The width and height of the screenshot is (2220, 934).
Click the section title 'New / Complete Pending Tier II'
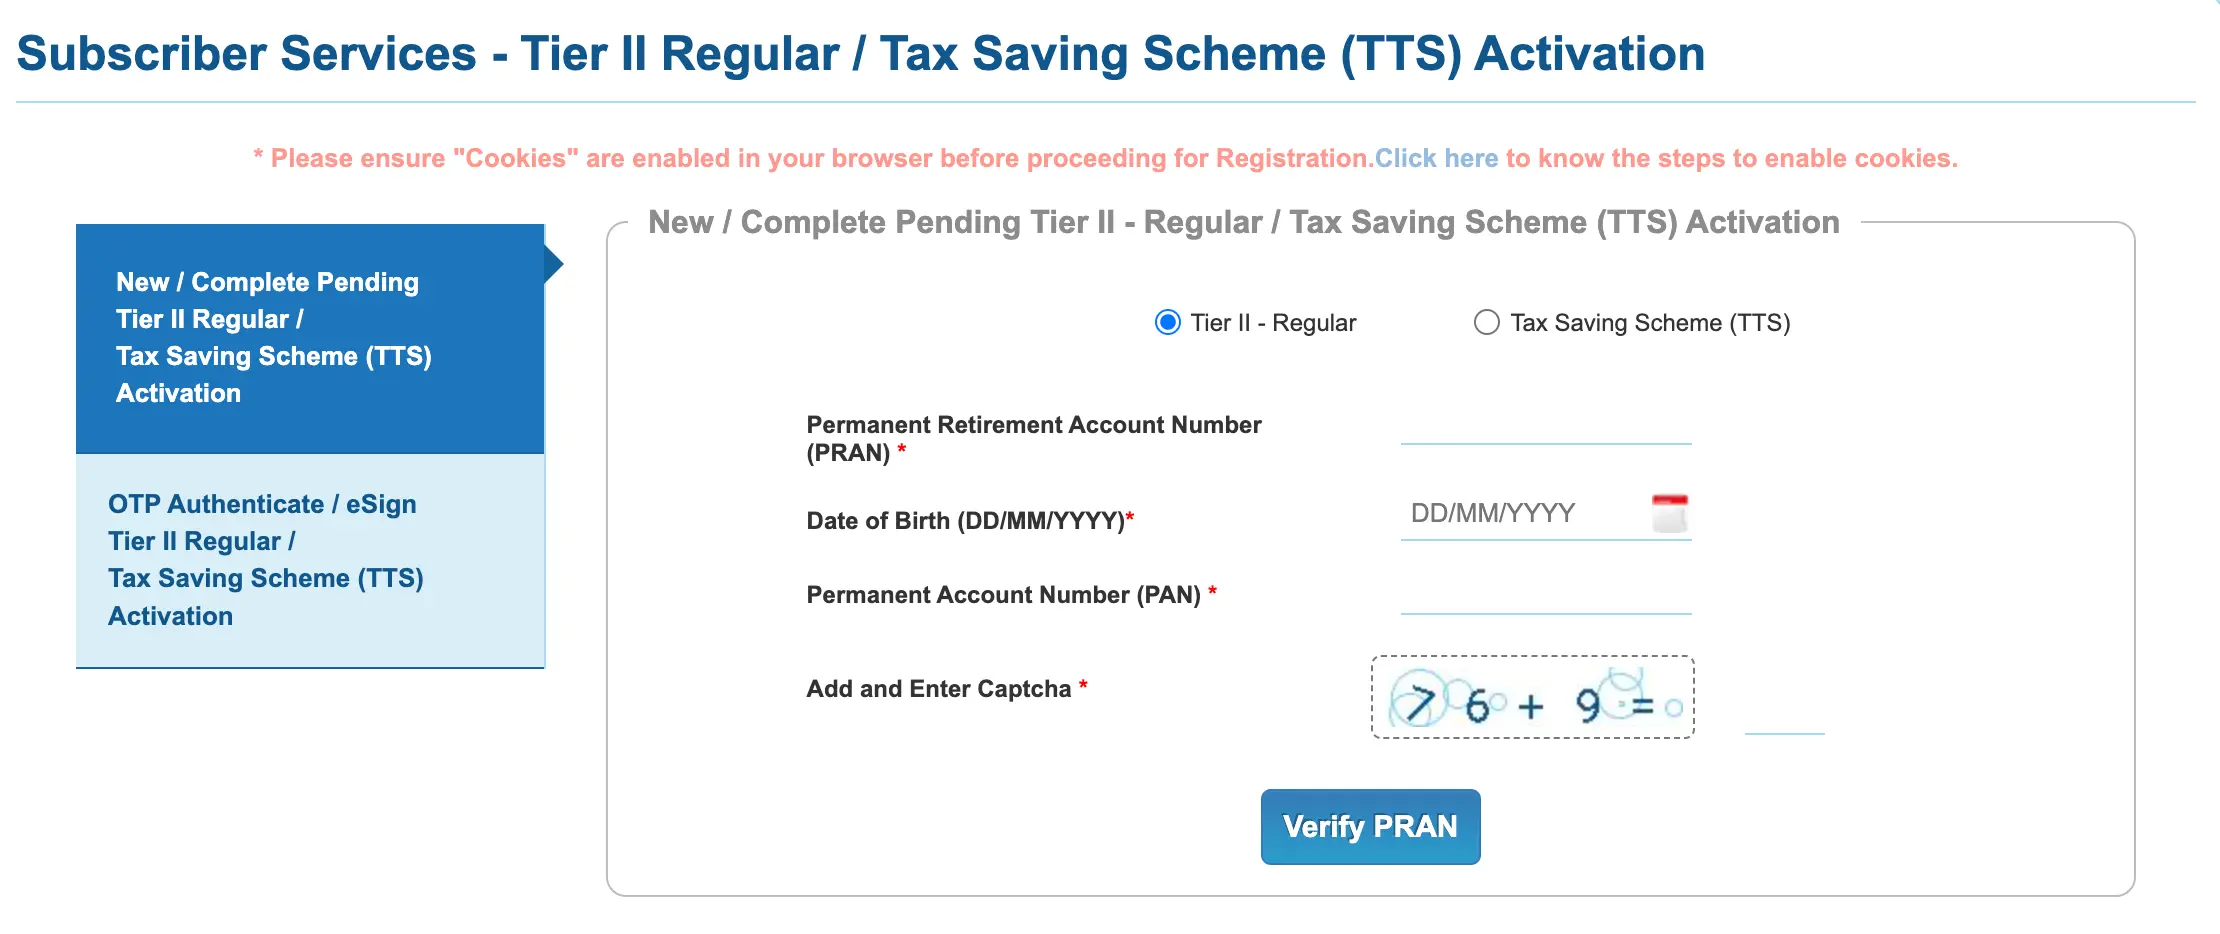coord(1243,222)
